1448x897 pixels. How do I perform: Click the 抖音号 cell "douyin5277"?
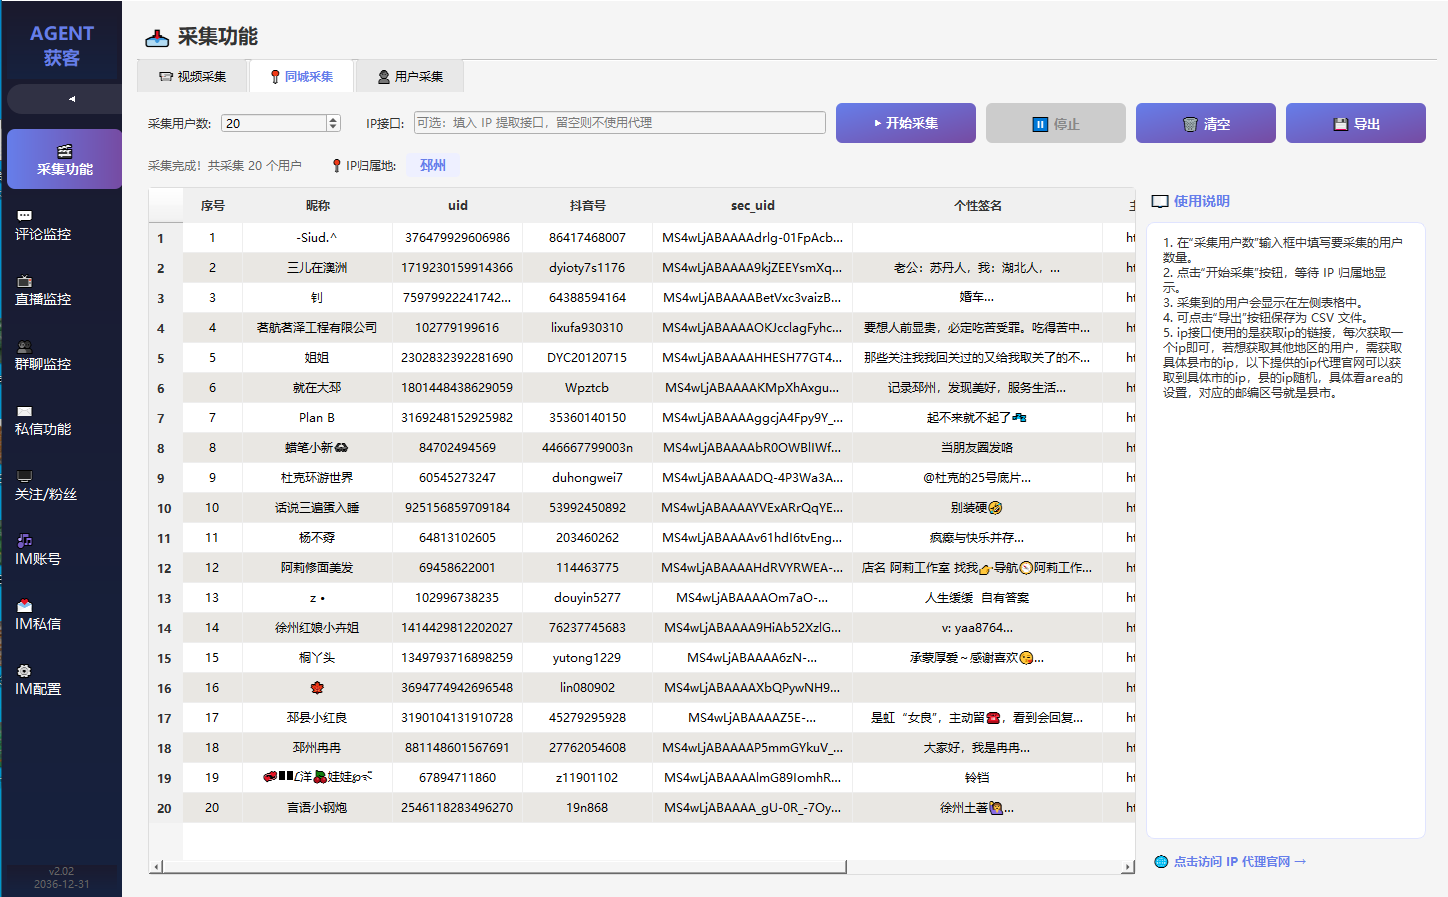(587, 598)
